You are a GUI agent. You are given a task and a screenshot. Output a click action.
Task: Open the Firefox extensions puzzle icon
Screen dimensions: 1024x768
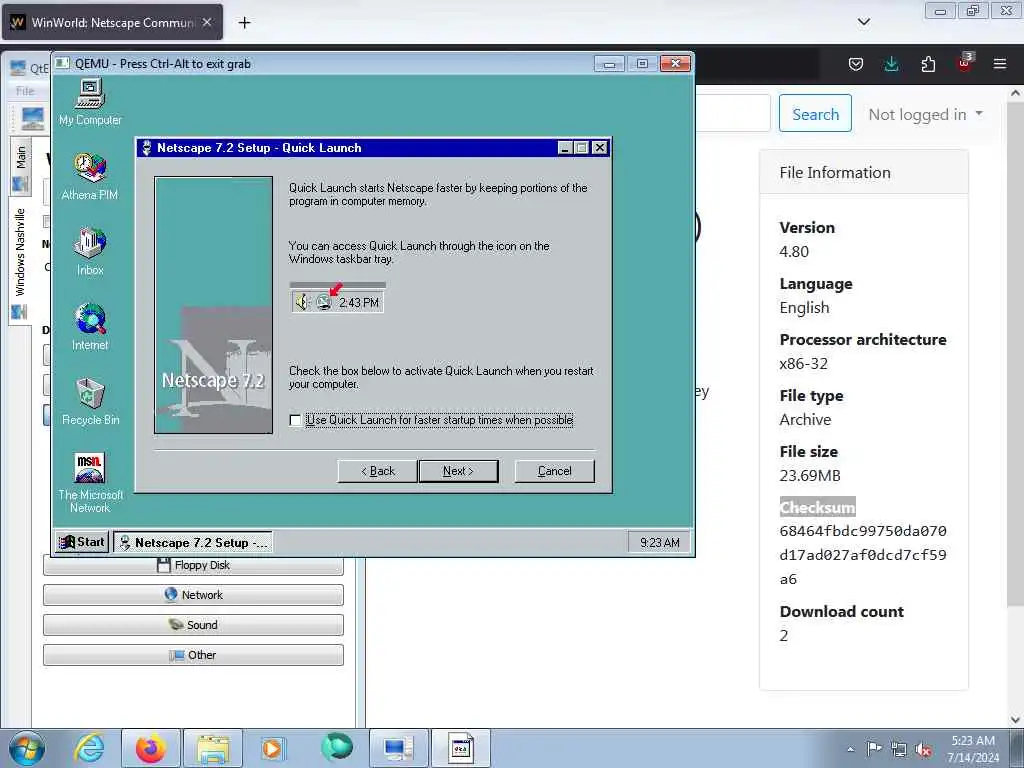click(928, 63)
